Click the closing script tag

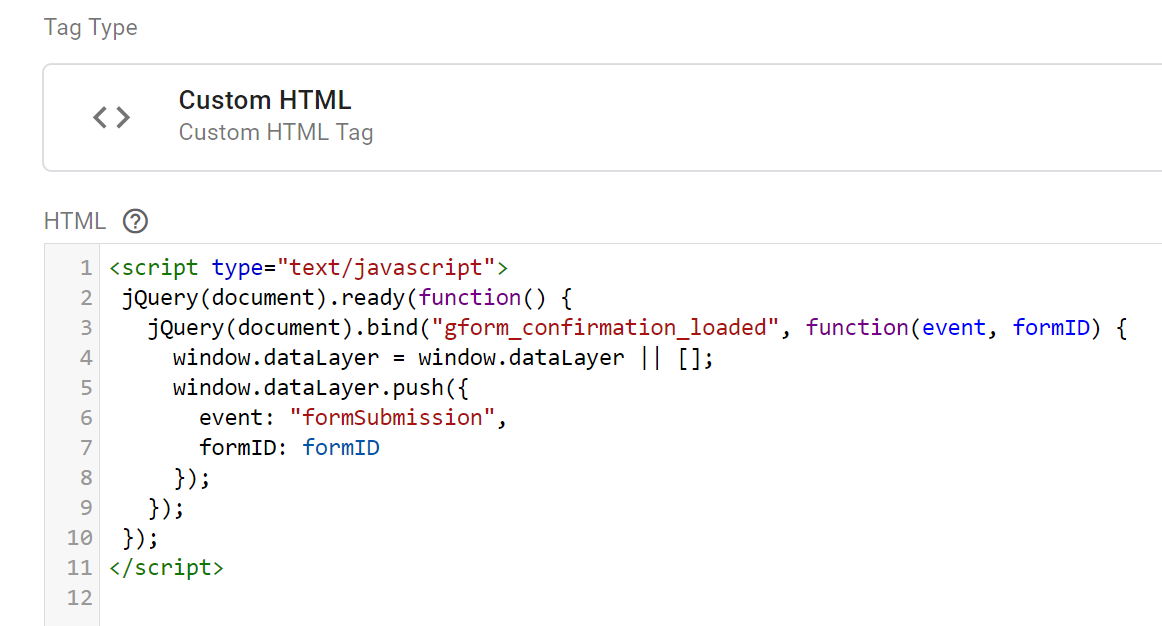166,568
